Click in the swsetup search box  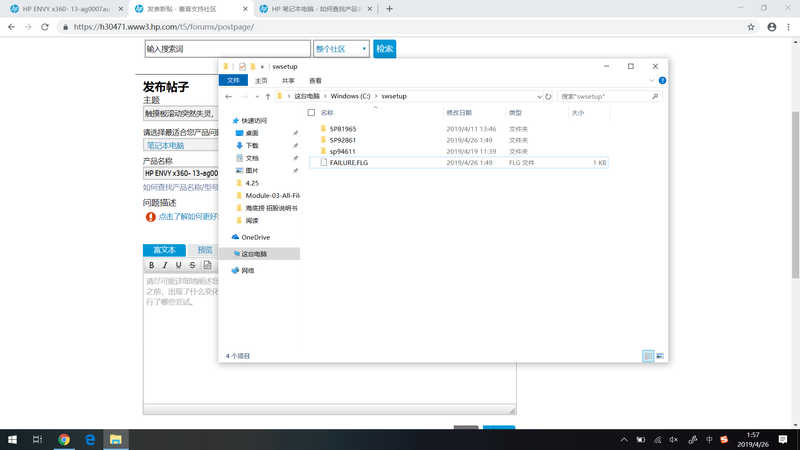pos(605,97)
